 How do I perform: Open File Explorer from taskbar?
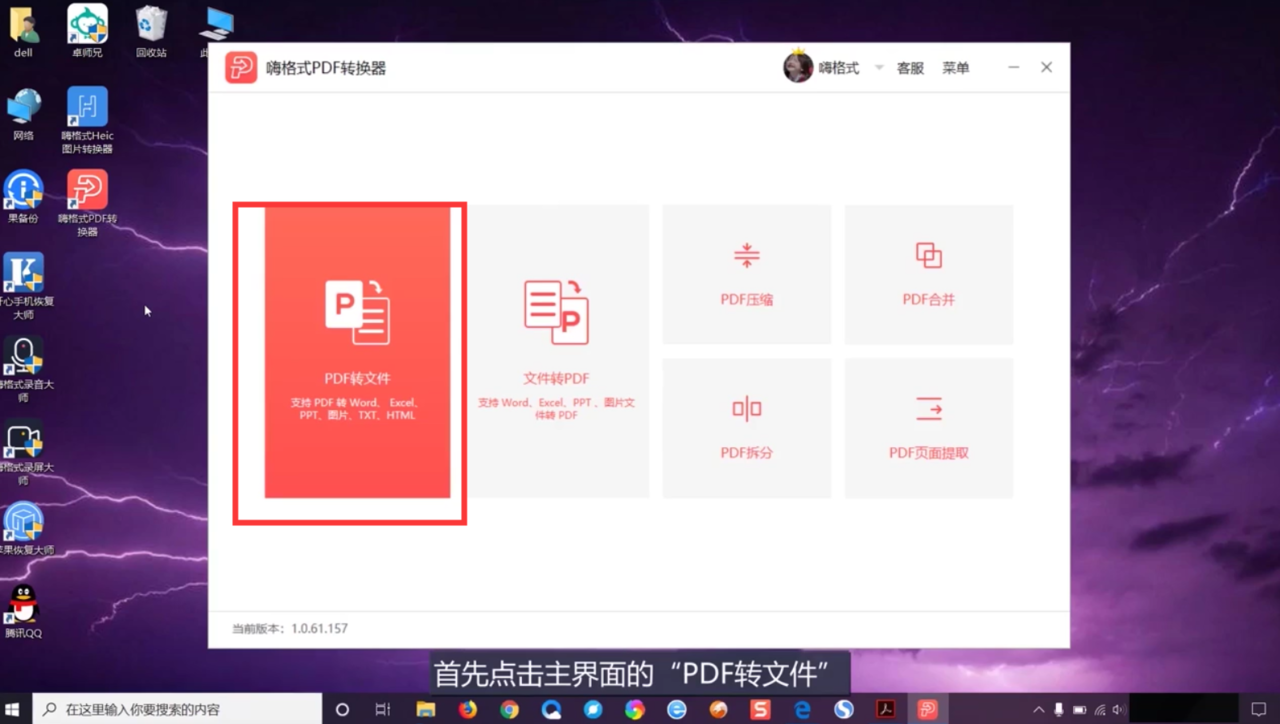click(x=426, y=709)
